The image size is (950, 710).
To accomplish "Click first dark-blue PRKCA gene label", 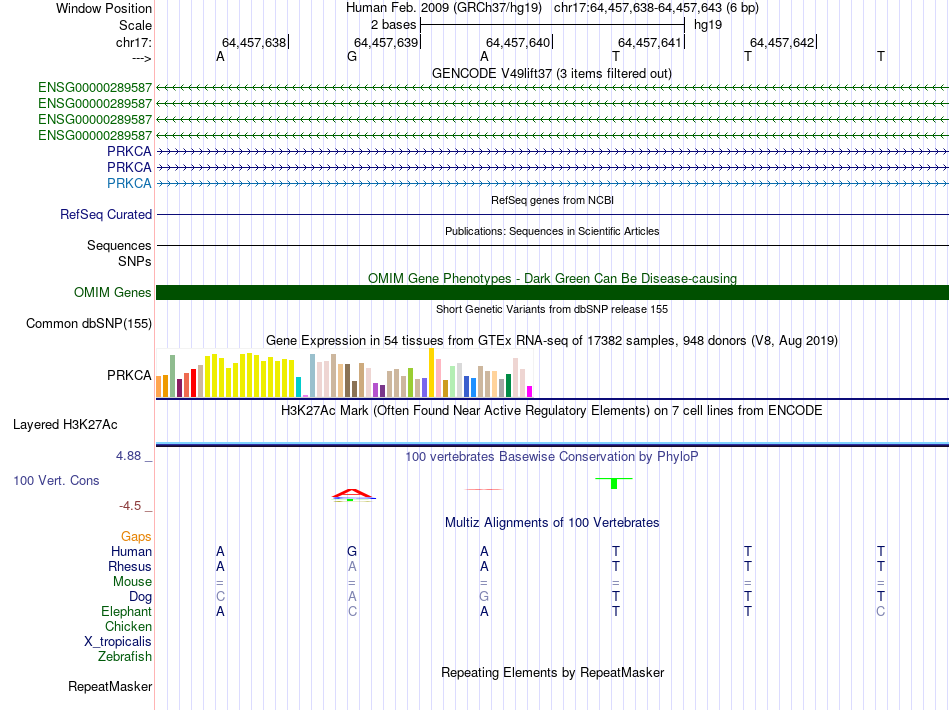I will point(129,151).
